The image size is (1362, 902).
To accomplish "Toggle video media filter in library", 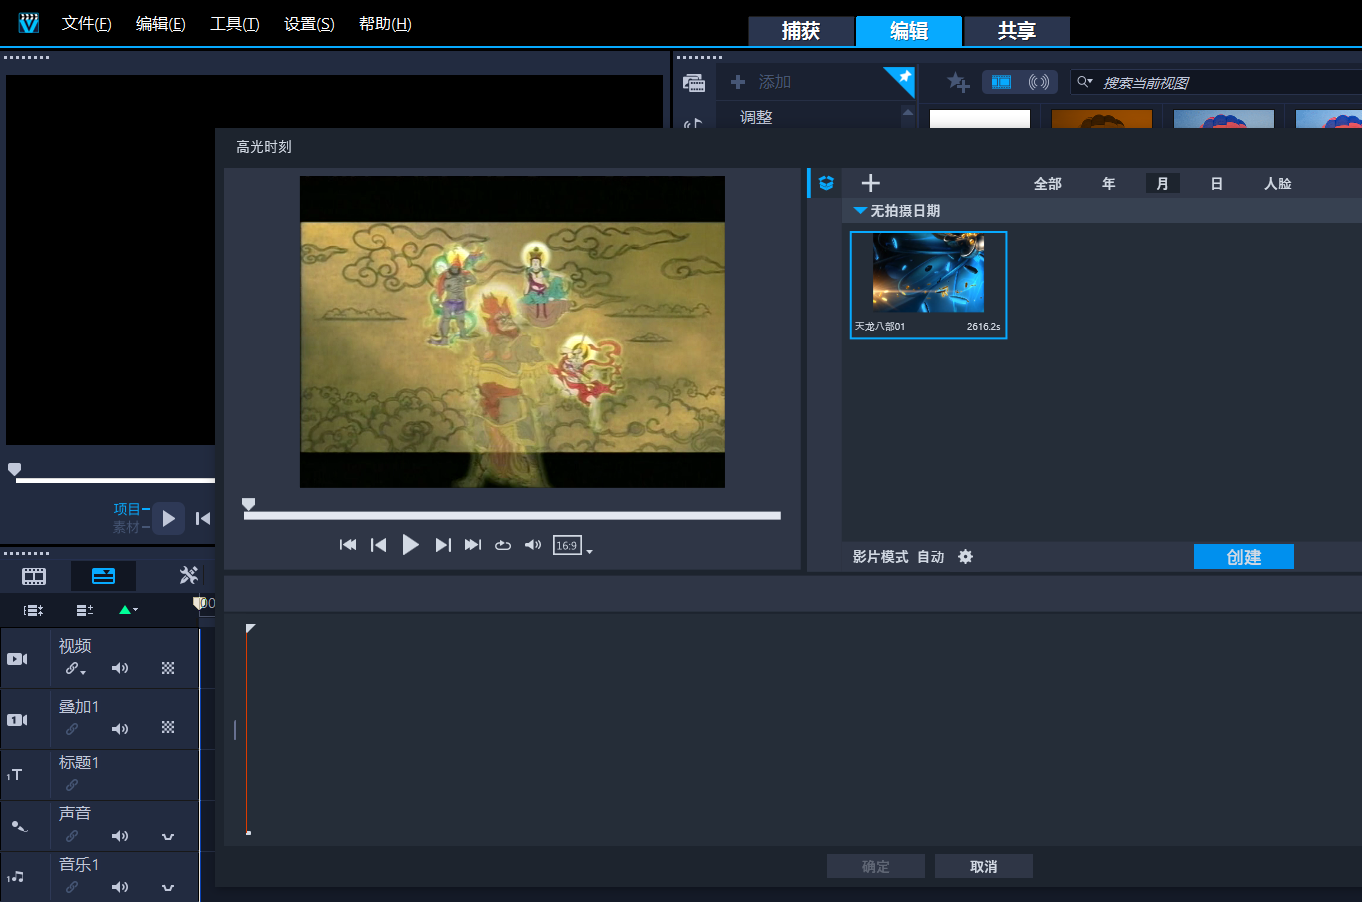I will [1001, 82].
